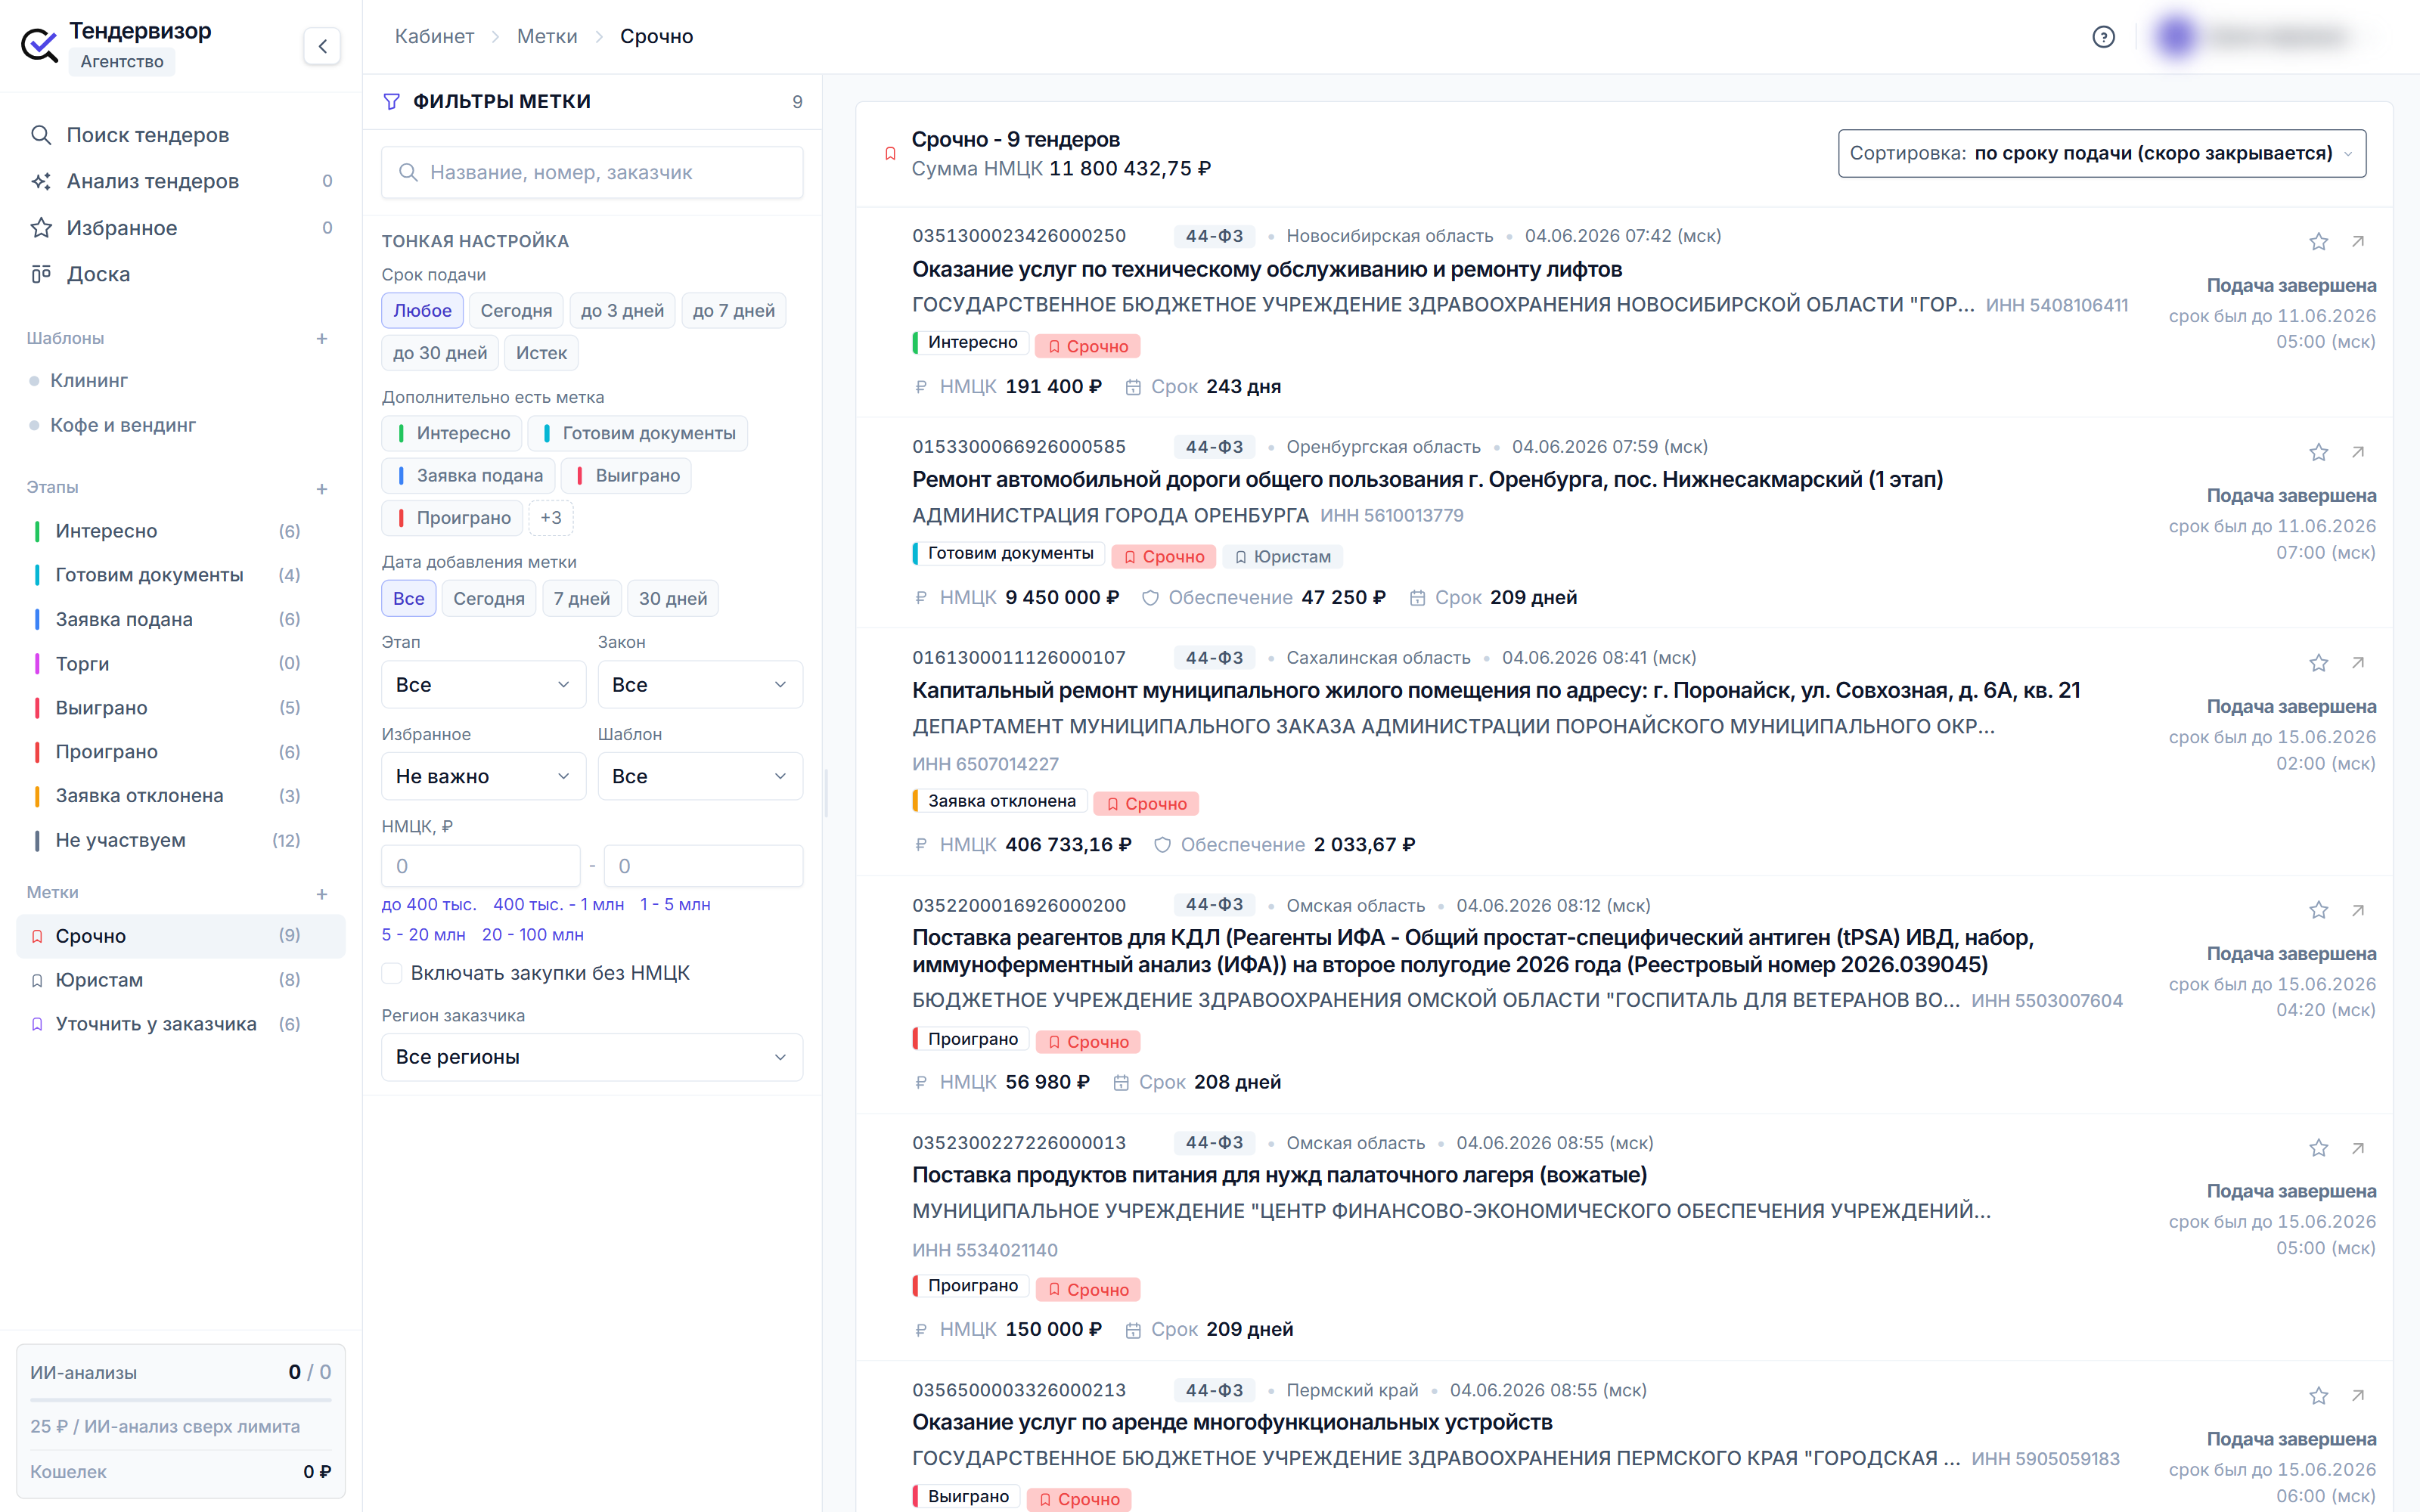
Task: Open tender Оказание услуг по аренде многофункциональных устройств
Action: coord(1232,1422)
